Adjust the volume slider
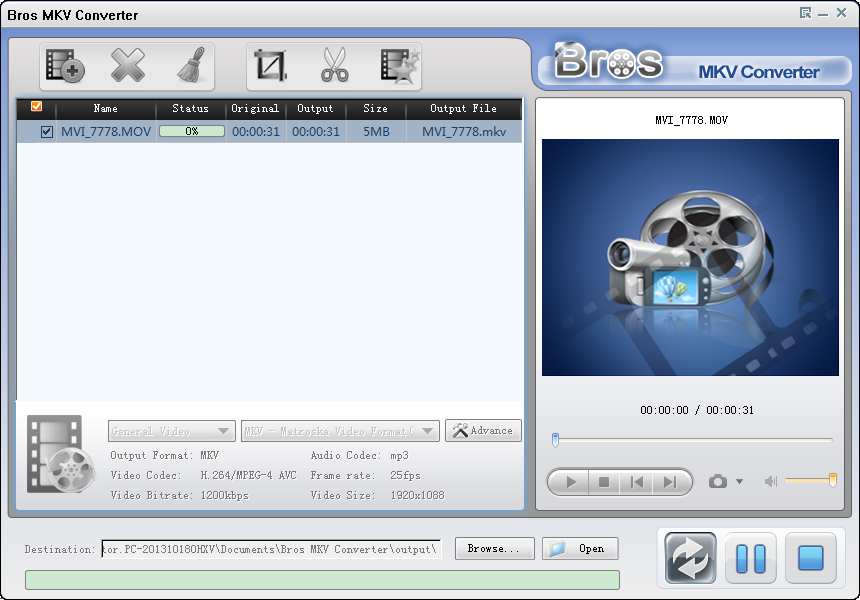 pyautogui.click(x=811, y=480)
